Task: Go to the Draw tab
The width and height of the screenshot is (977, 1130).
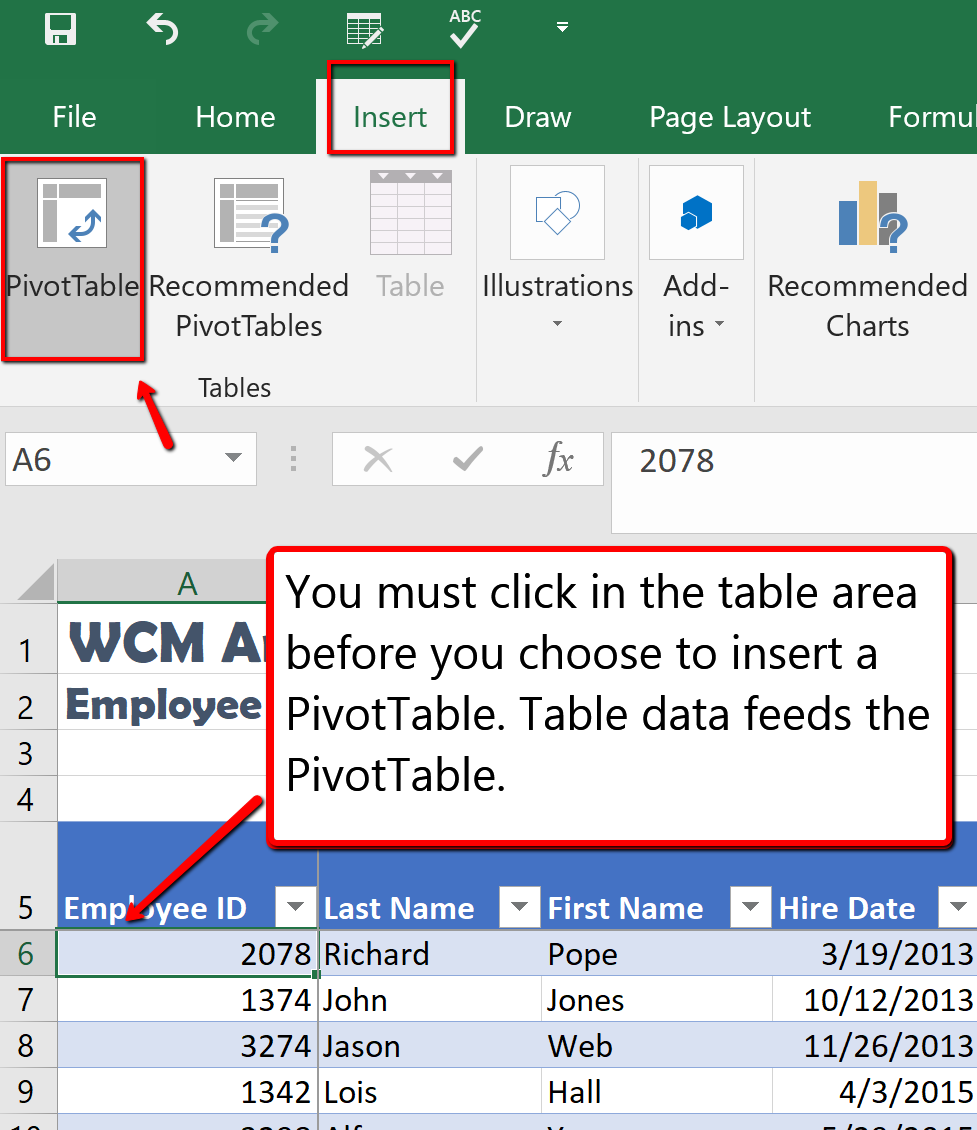Action: (x=537, y=117)
